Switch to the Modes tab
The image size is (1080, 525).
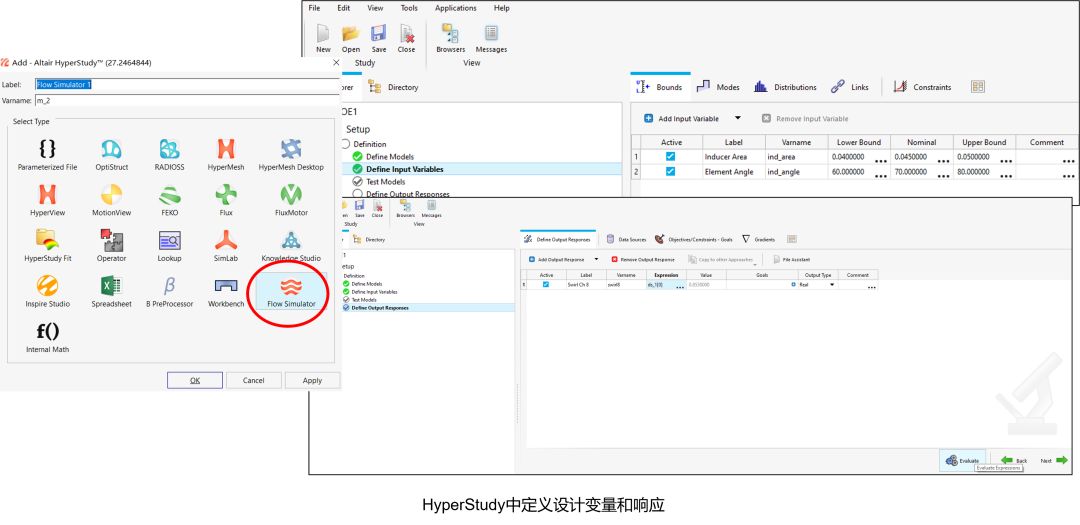click(x=718, y=87)
